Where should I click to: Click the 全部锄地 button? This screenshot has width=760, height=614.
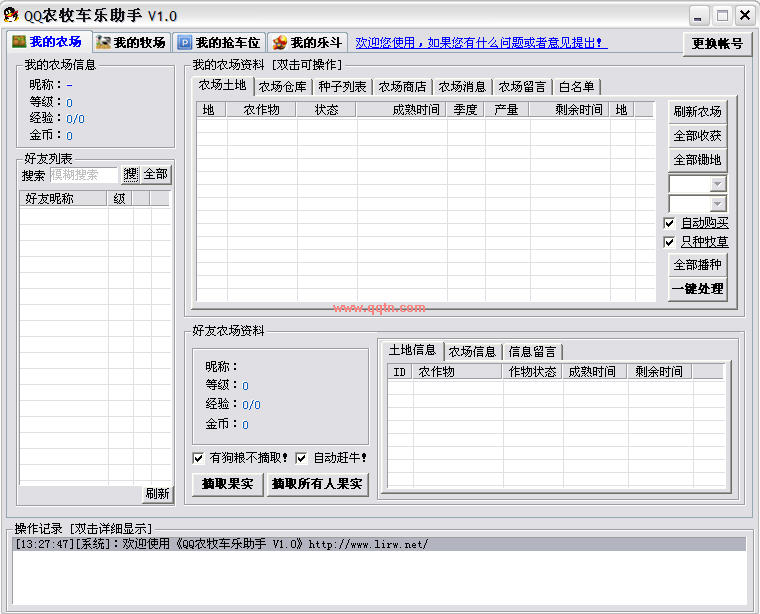[x=697, y=159]
